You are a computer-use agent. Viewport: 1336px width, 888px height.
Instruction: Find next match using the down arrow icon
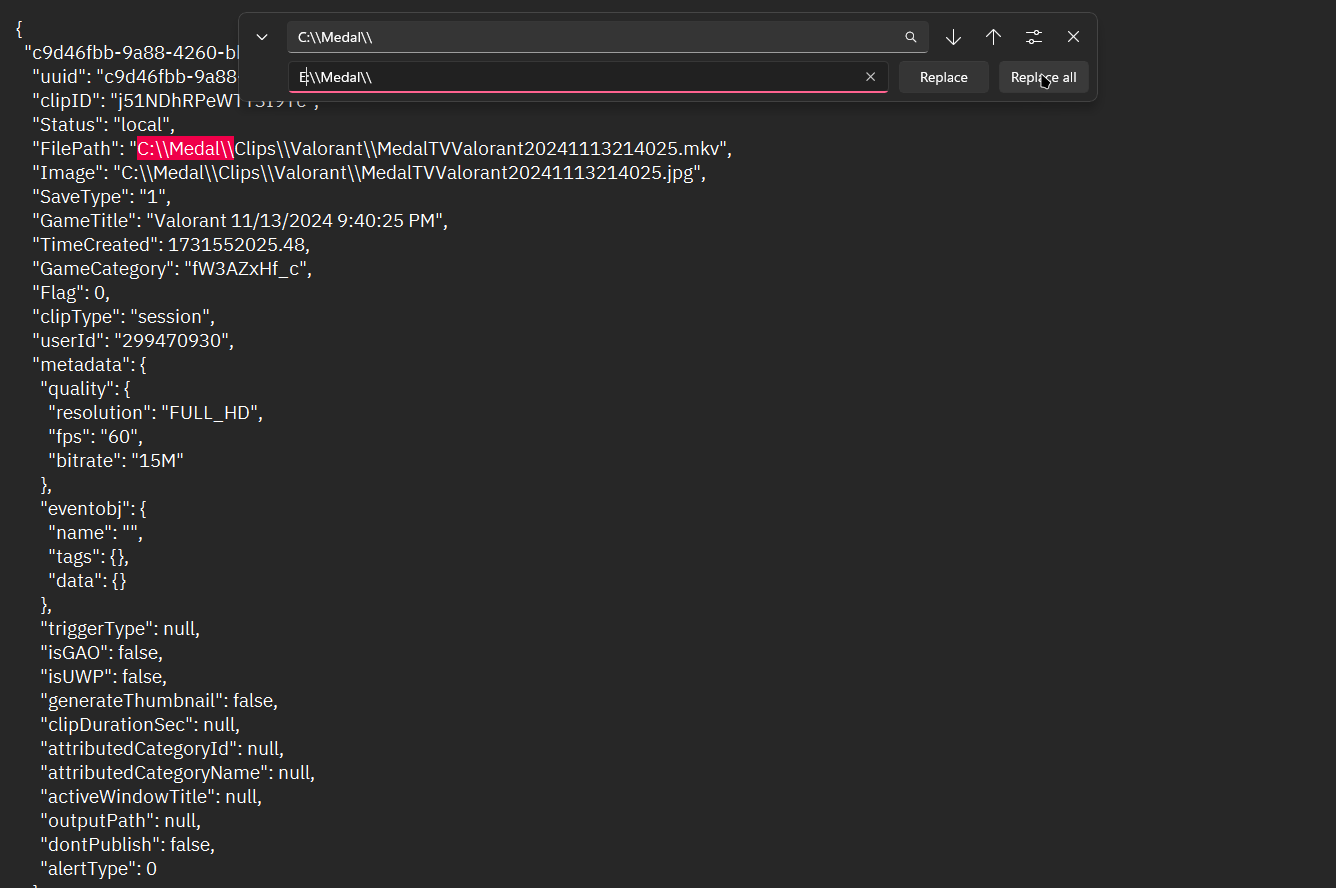[953, 37]
